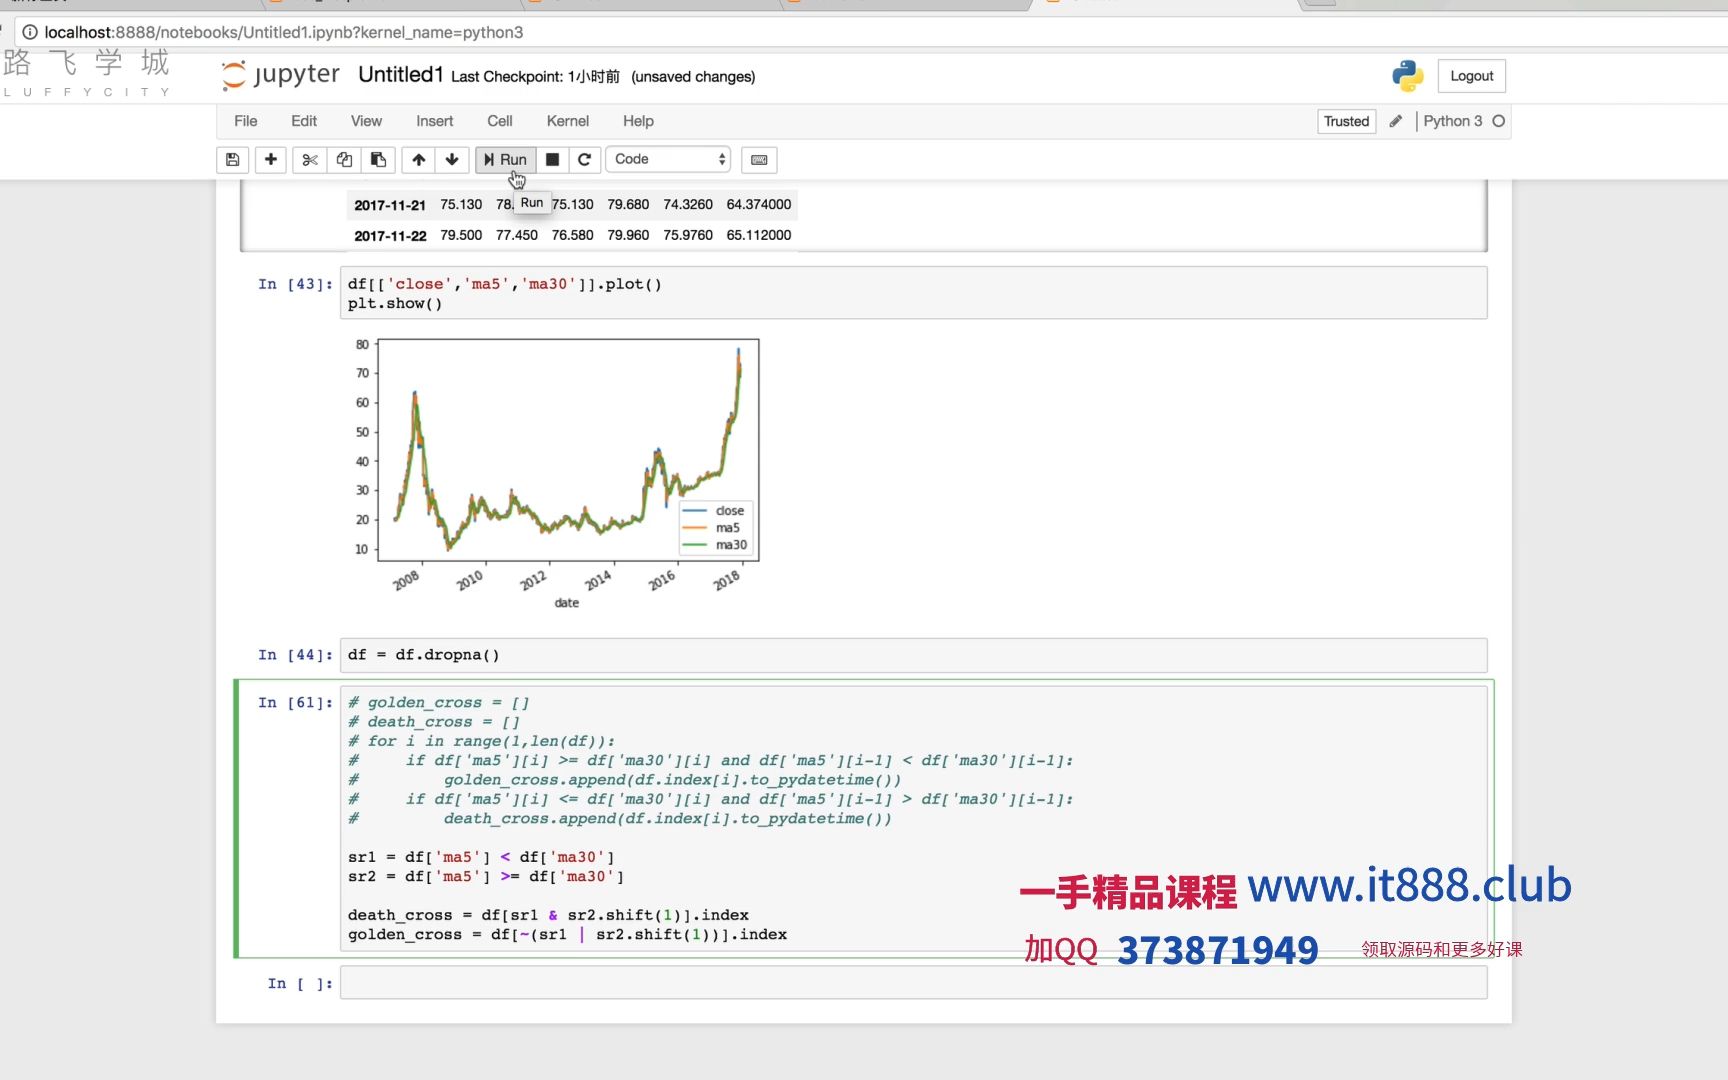Viewport: 1728px width, 1080px height.
Task: Open the Cell menu
Action: (499, 121)
